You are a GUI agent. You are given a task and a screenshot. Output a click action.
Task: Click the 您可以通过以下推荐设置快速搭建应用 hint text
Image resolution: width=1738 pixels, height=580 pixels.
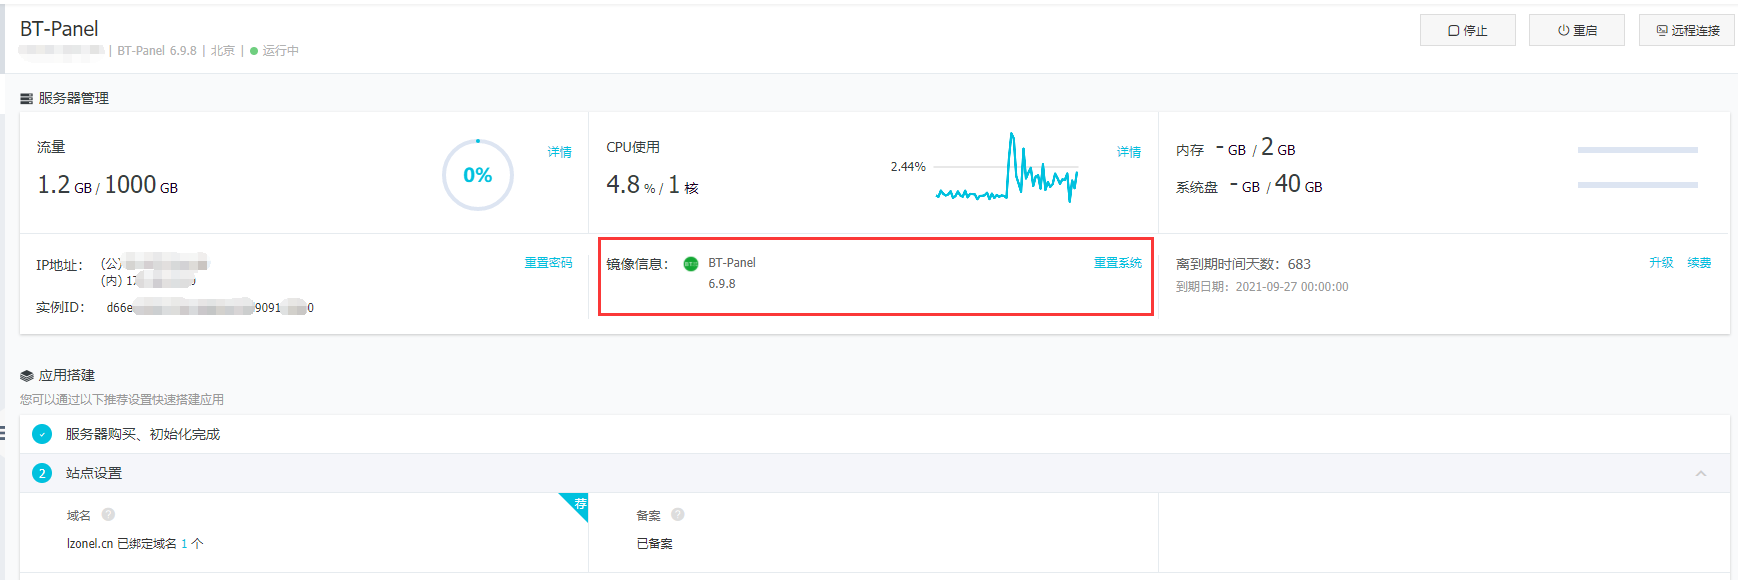(x=122, y=400)
